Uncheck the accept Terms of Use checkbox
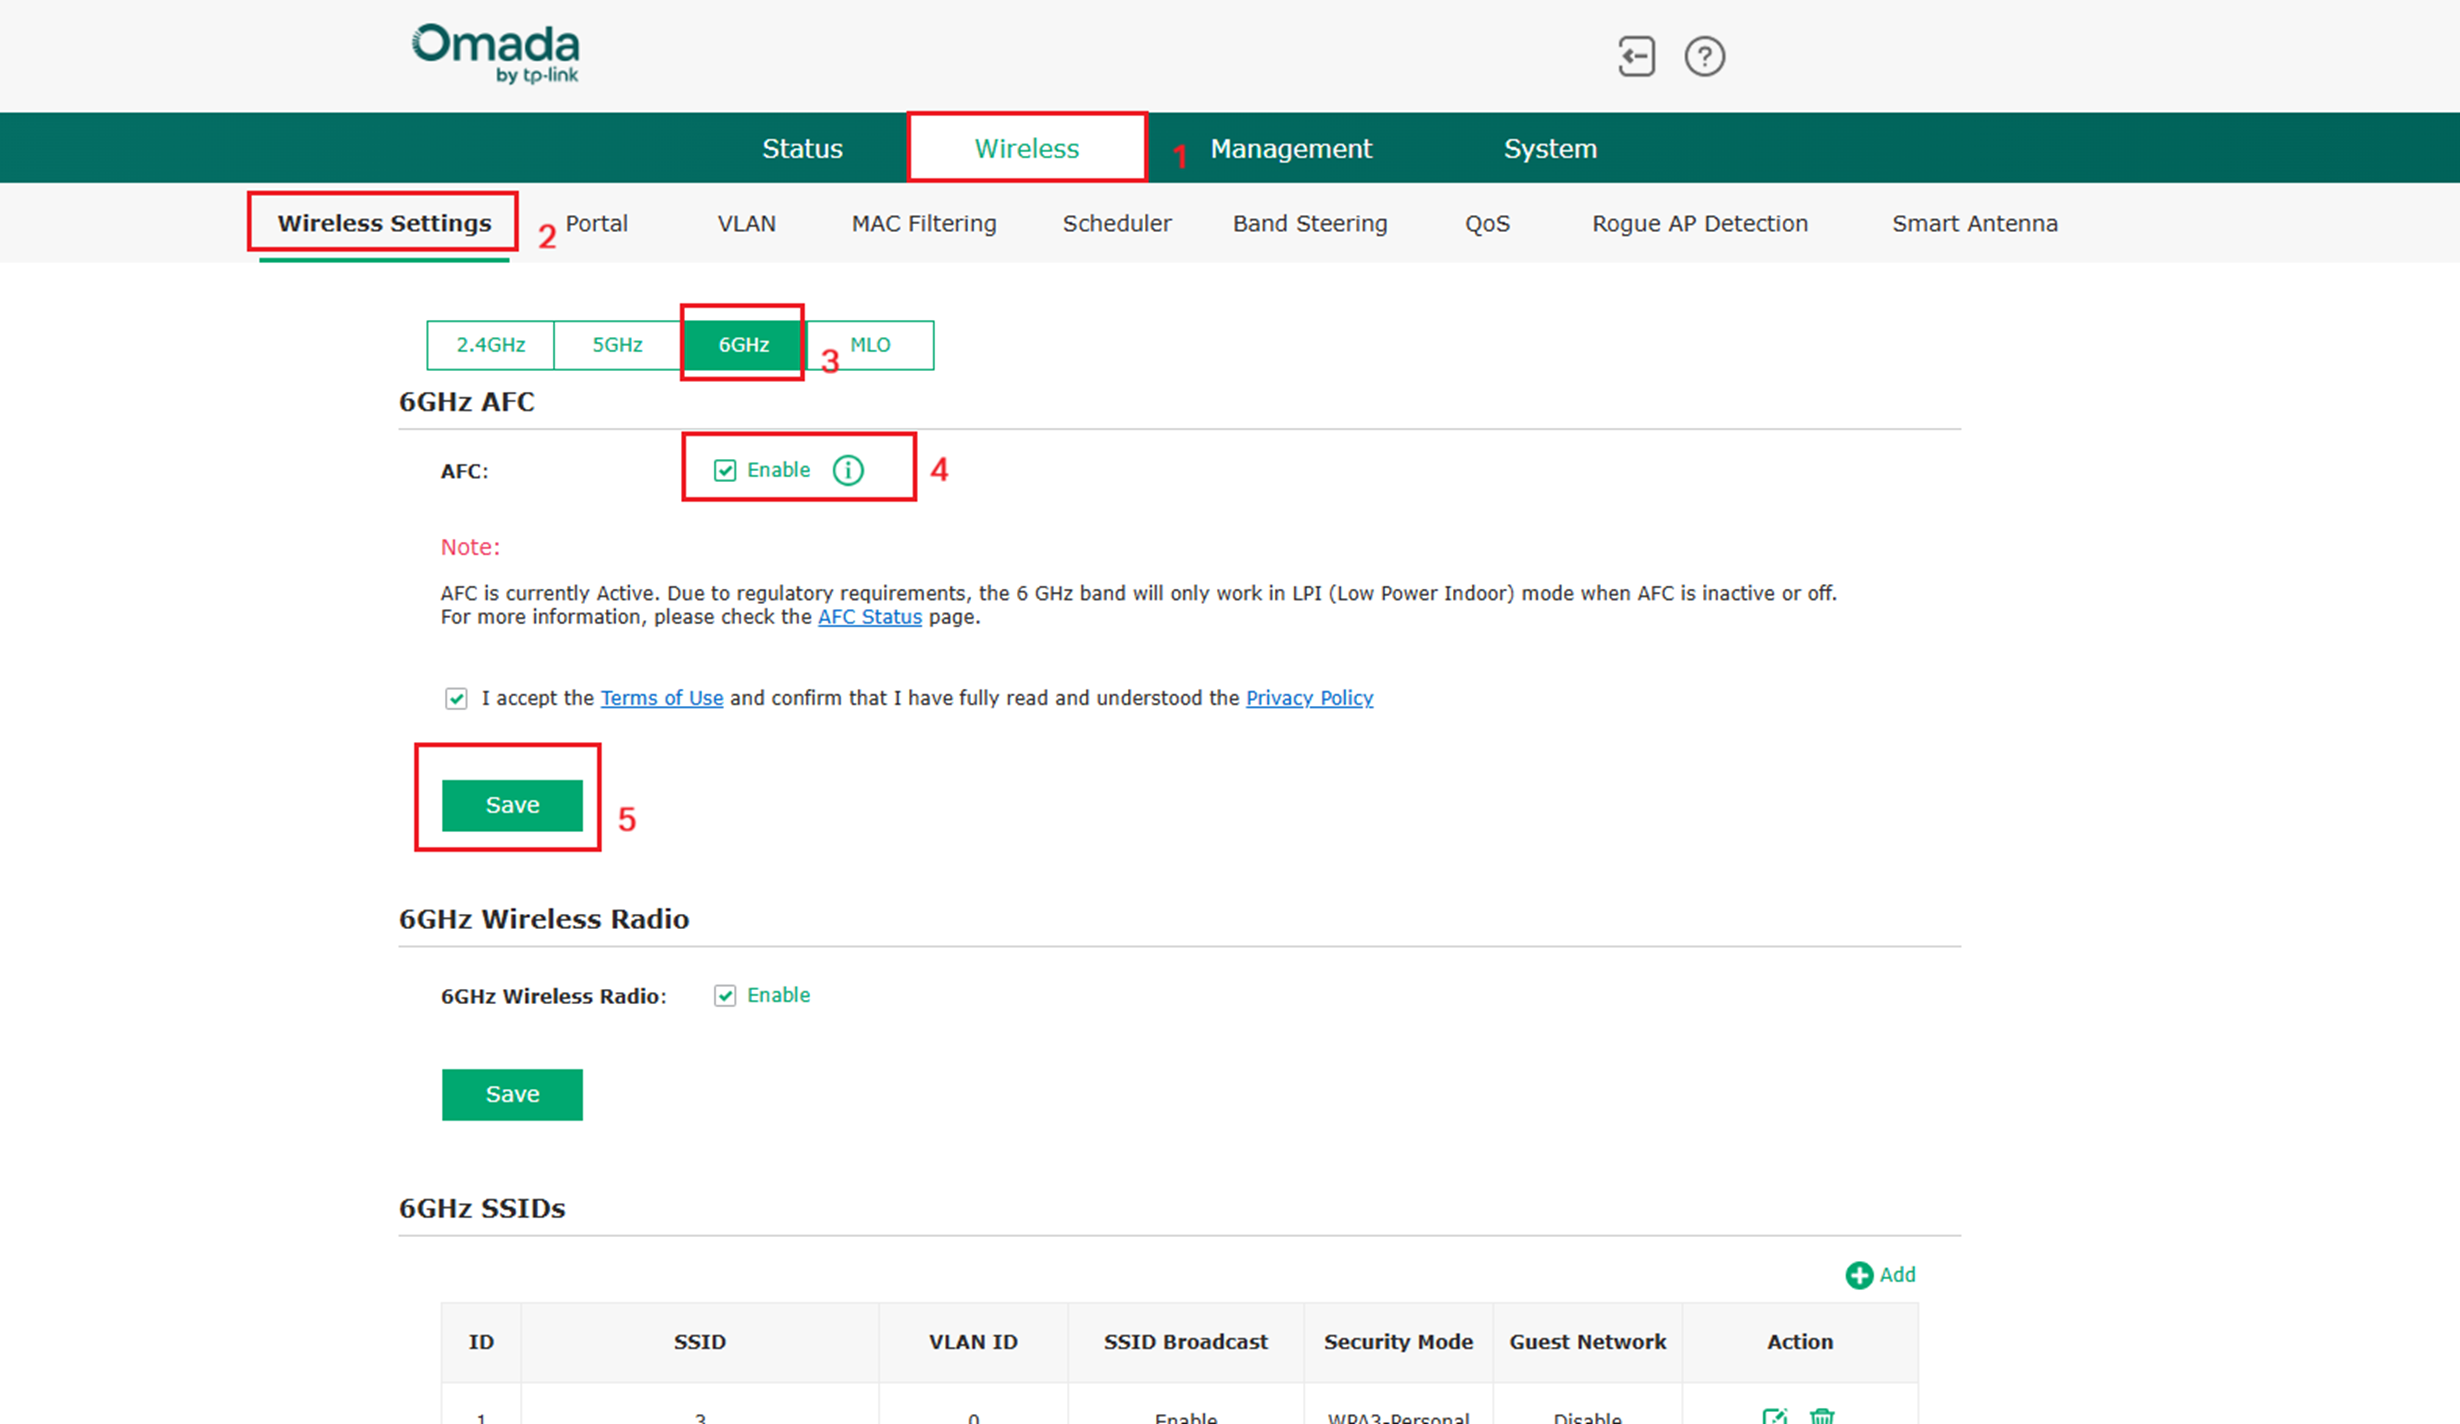 pyautogui.click(x=456, y=698)
